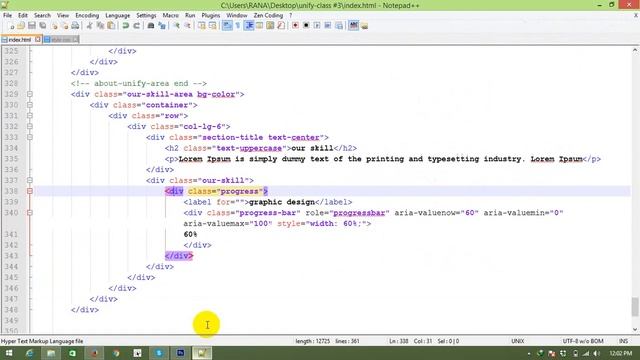Save the current file with toolbar icon

(31, 26)
